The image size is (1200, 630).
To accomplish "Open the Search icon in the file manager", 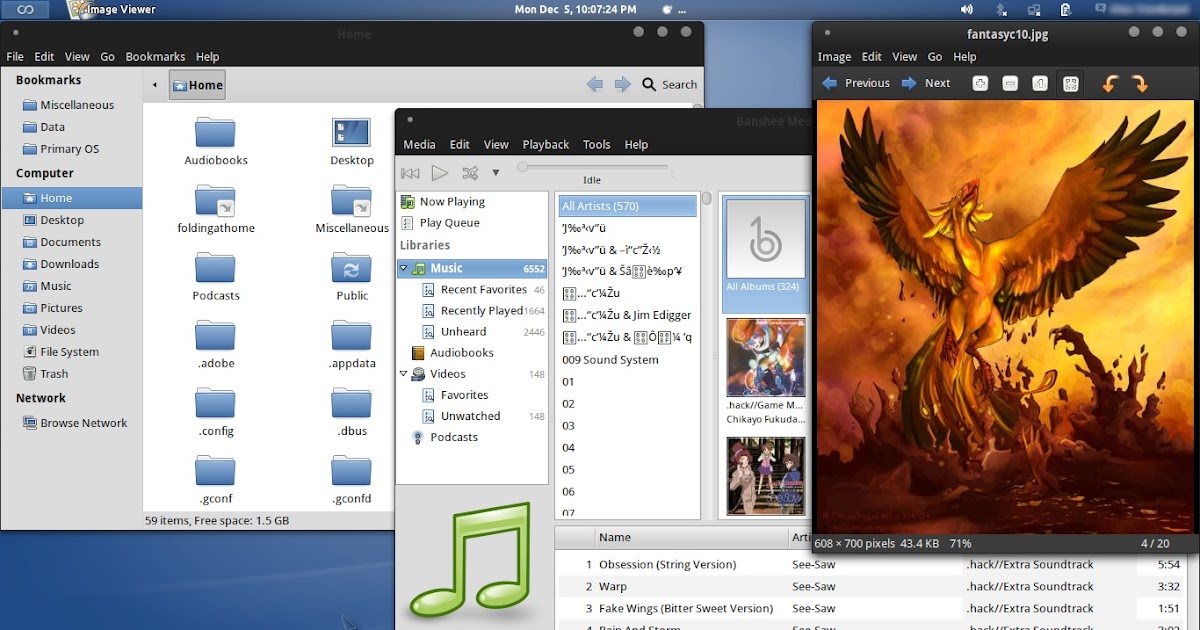I will [x=648, y=84].
